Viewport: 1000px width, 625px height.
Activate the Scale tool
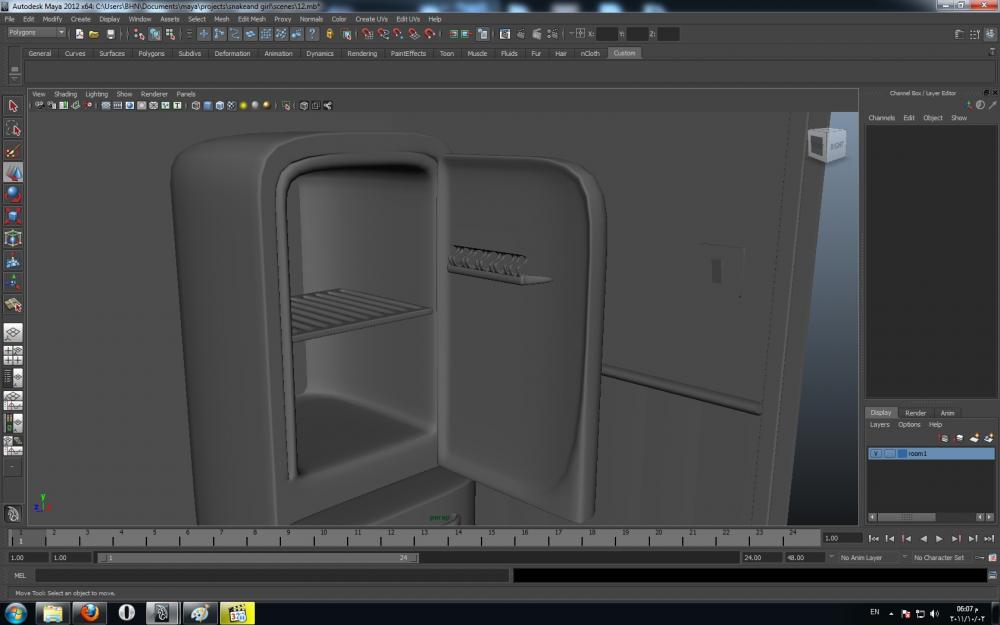pyautogui.click(x=13, y=216)
